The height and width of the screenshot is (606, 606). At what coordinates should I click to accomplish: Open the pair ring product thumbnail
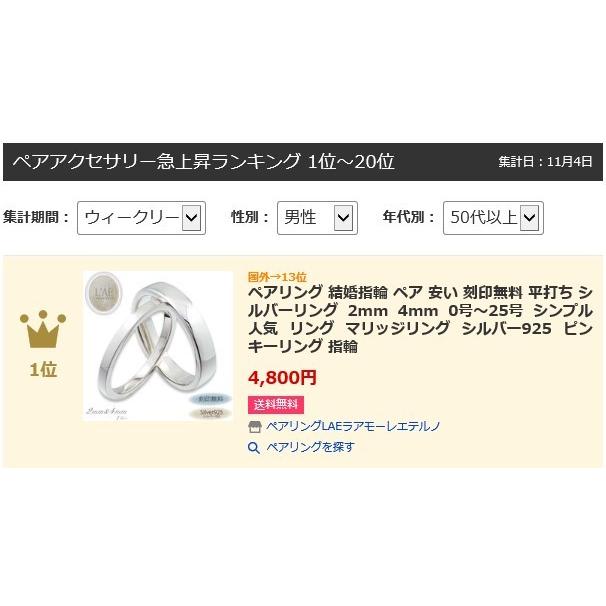click(158, 346)
